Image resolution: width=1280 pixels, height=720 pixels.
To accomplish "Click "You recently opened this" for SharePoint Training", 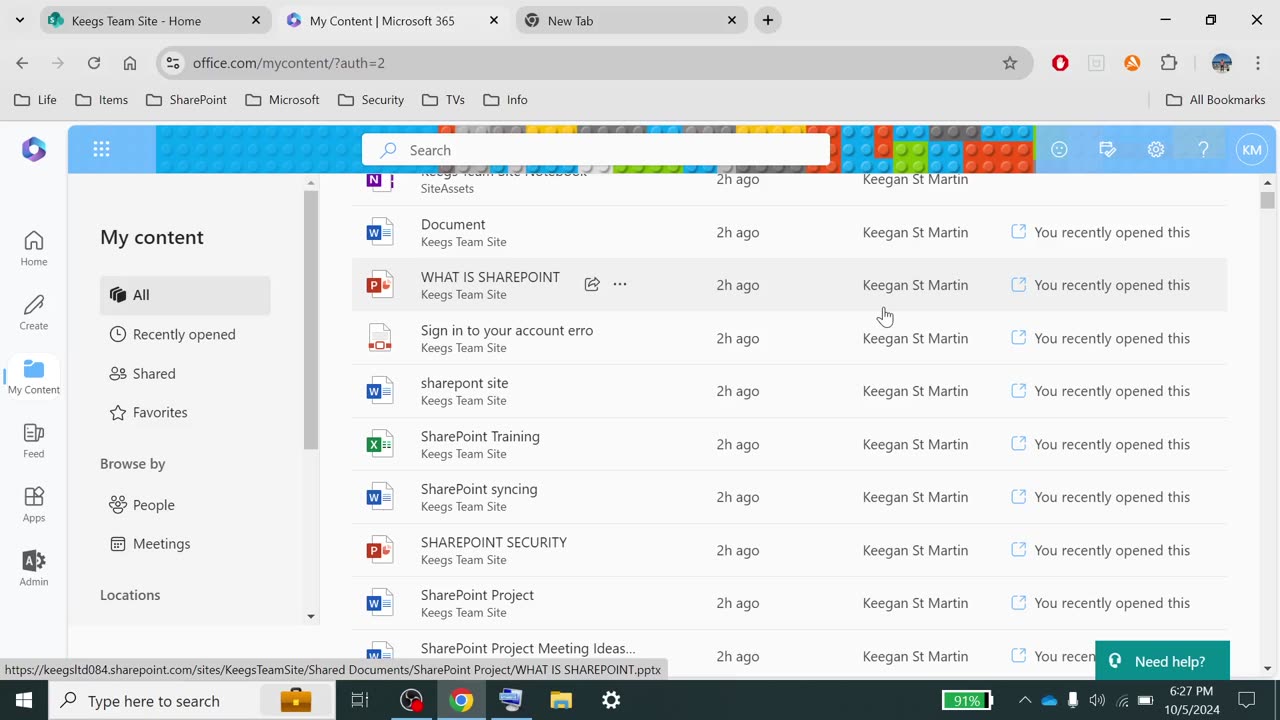I will click(x=1112, y=444).
